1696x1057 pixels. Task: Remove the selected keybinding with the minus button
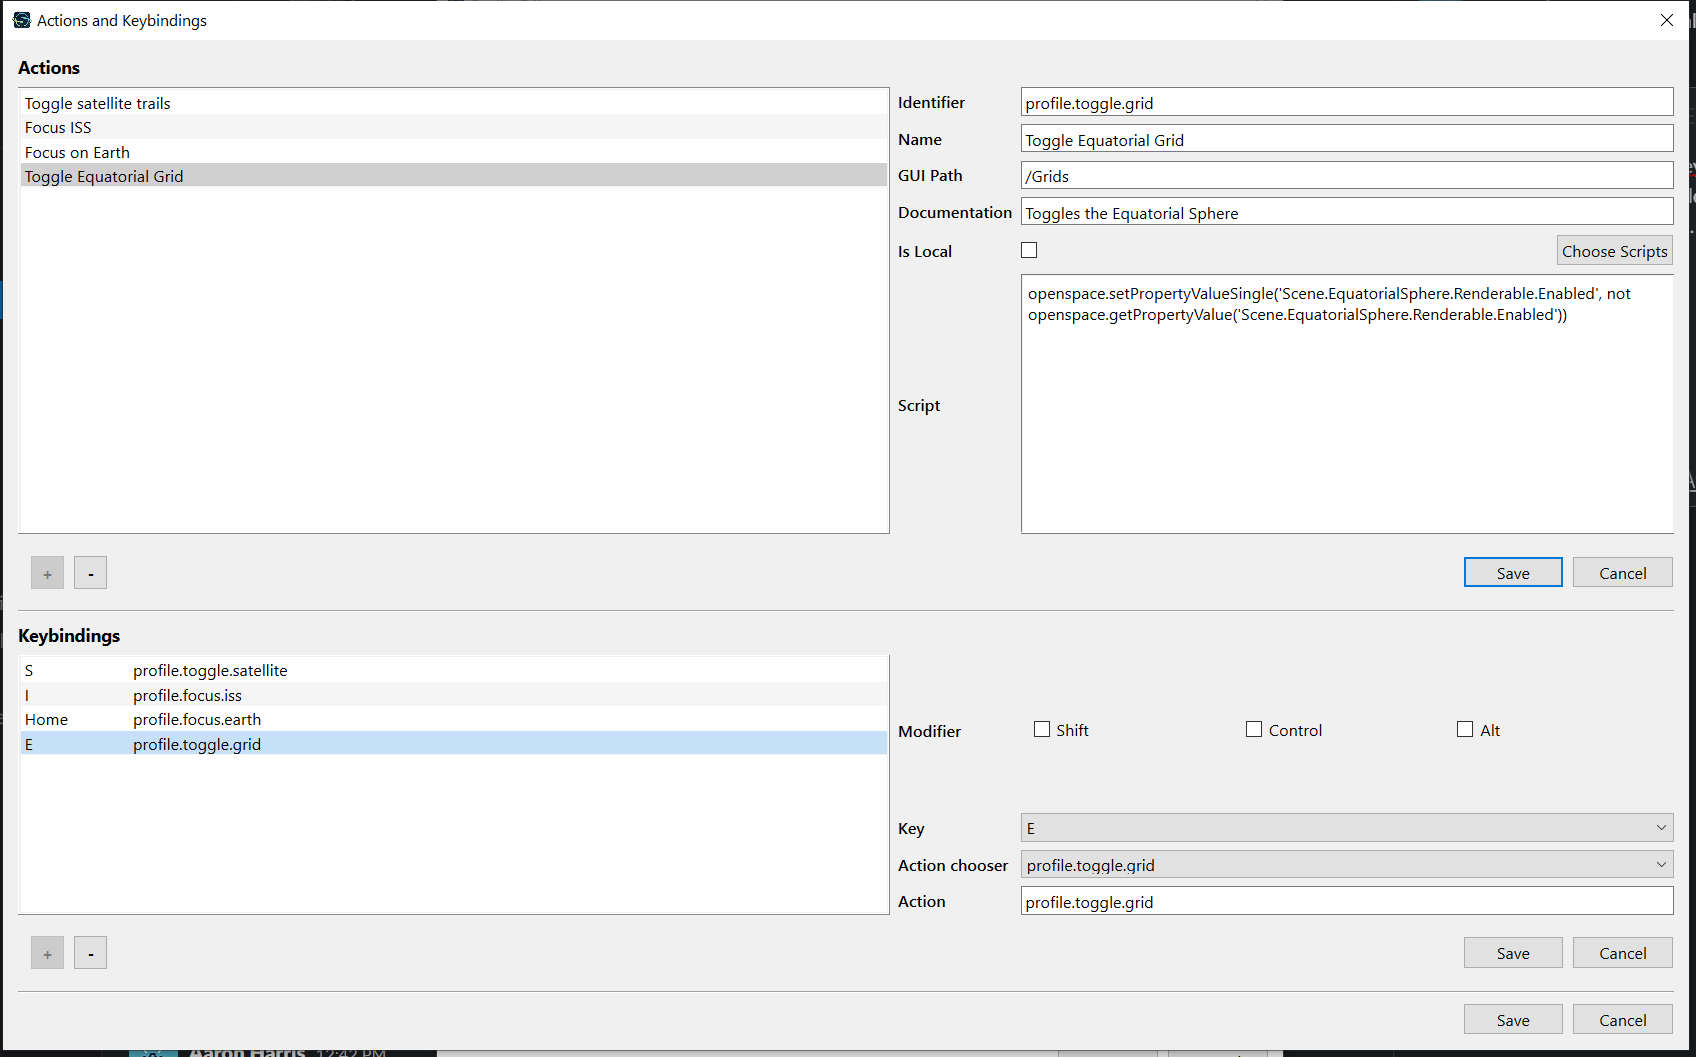(x=90, y=953)
